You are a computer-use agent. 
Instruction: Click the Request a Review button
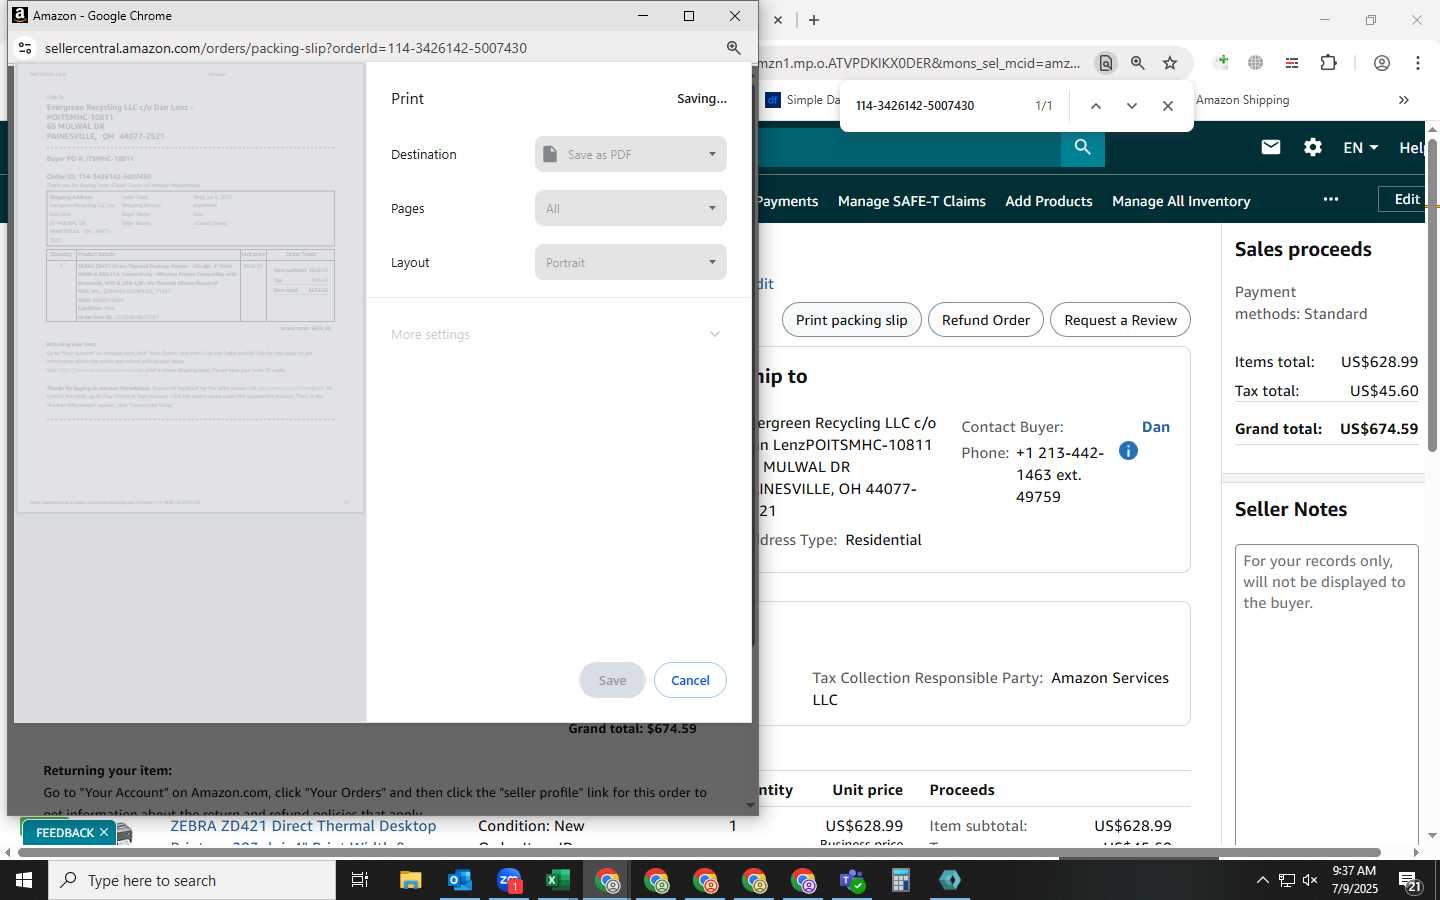point(1120,320)
